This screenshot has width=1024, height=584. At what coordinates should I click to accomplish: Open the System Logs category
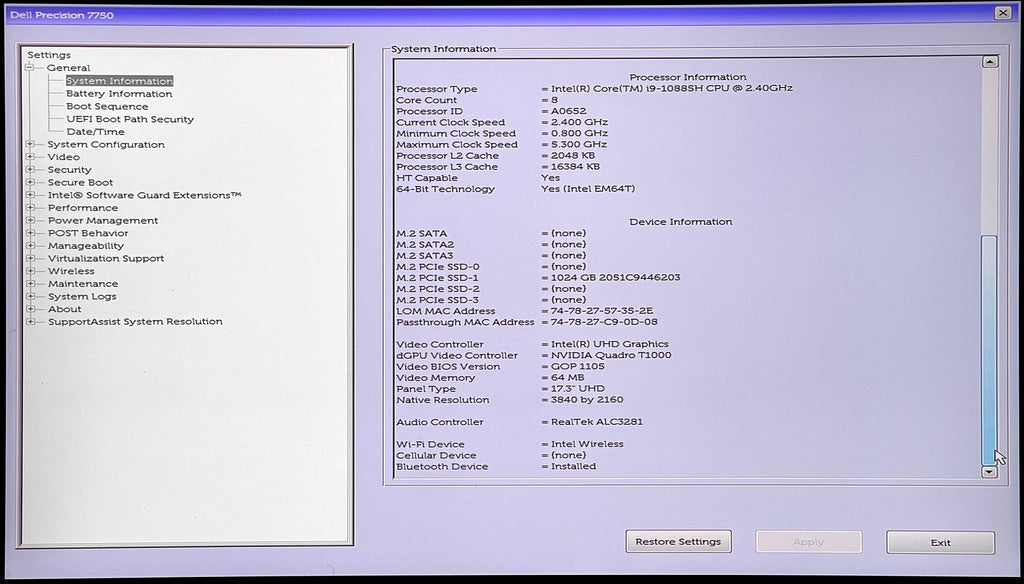[82, 296]
